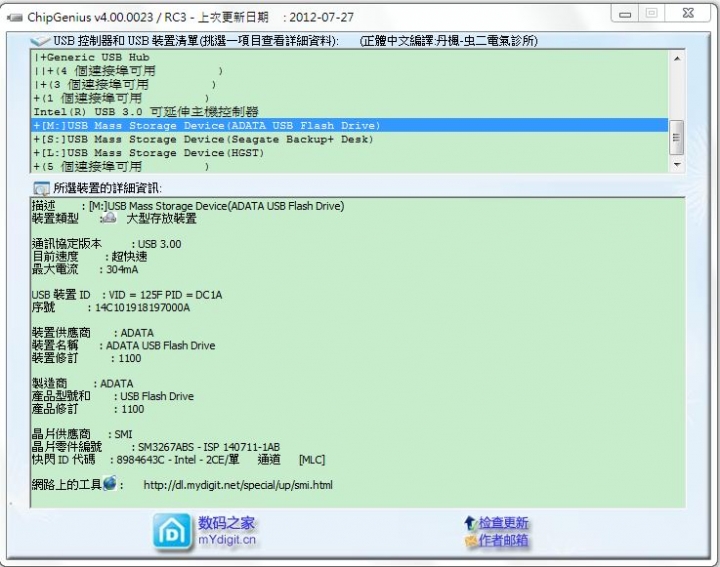720x567 pixels.
Task: Click the device list scrollbar thumb
Action: click(x=677, y=137)
